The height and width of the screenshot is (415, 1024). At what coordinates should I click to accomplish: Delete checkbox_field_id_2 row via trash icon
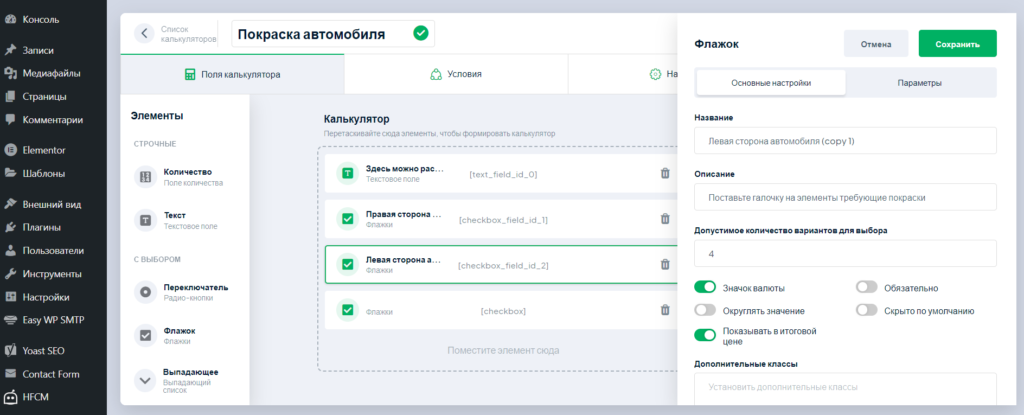665,265
